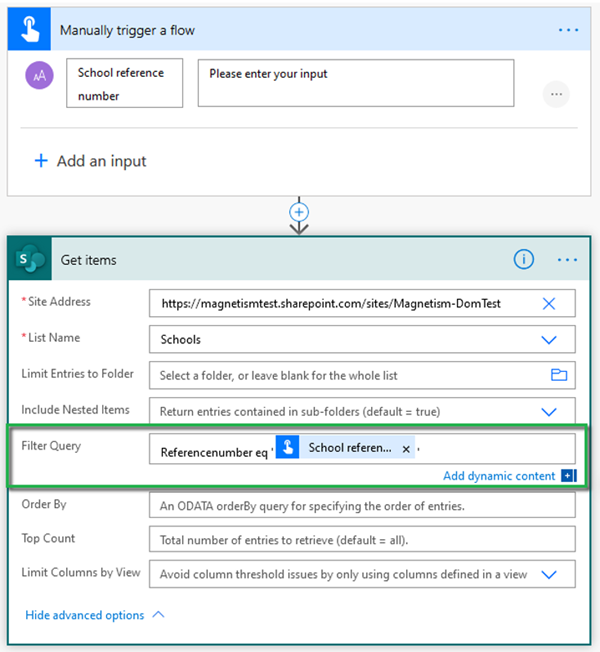This screenshot has width=600, height=652.
Task: Click the dynamic content plus icon
Action: pos(568,476)
